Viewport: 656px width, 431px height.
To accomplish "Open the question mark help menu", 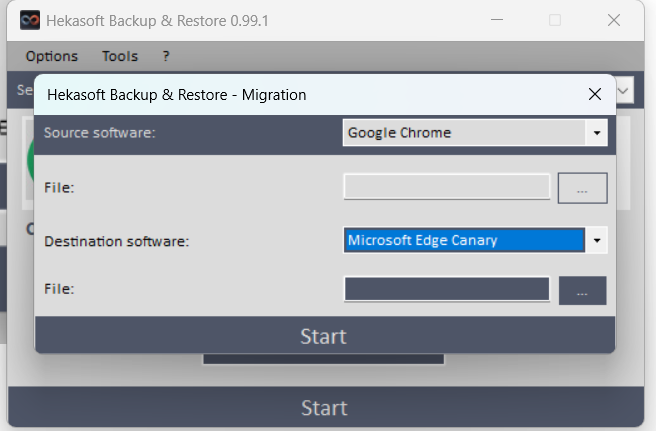I will point(166,56).
